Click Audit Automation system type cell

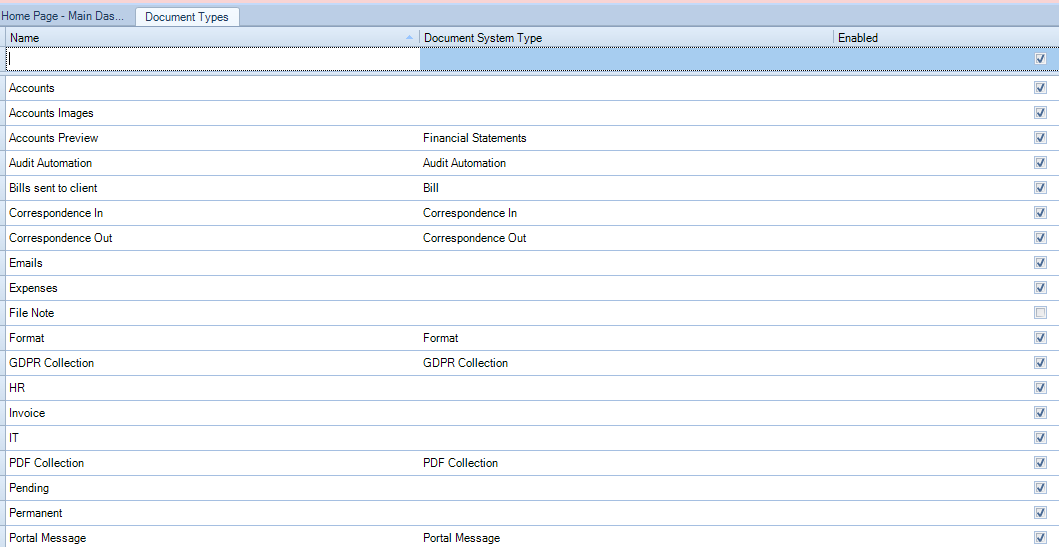[626, 163]
